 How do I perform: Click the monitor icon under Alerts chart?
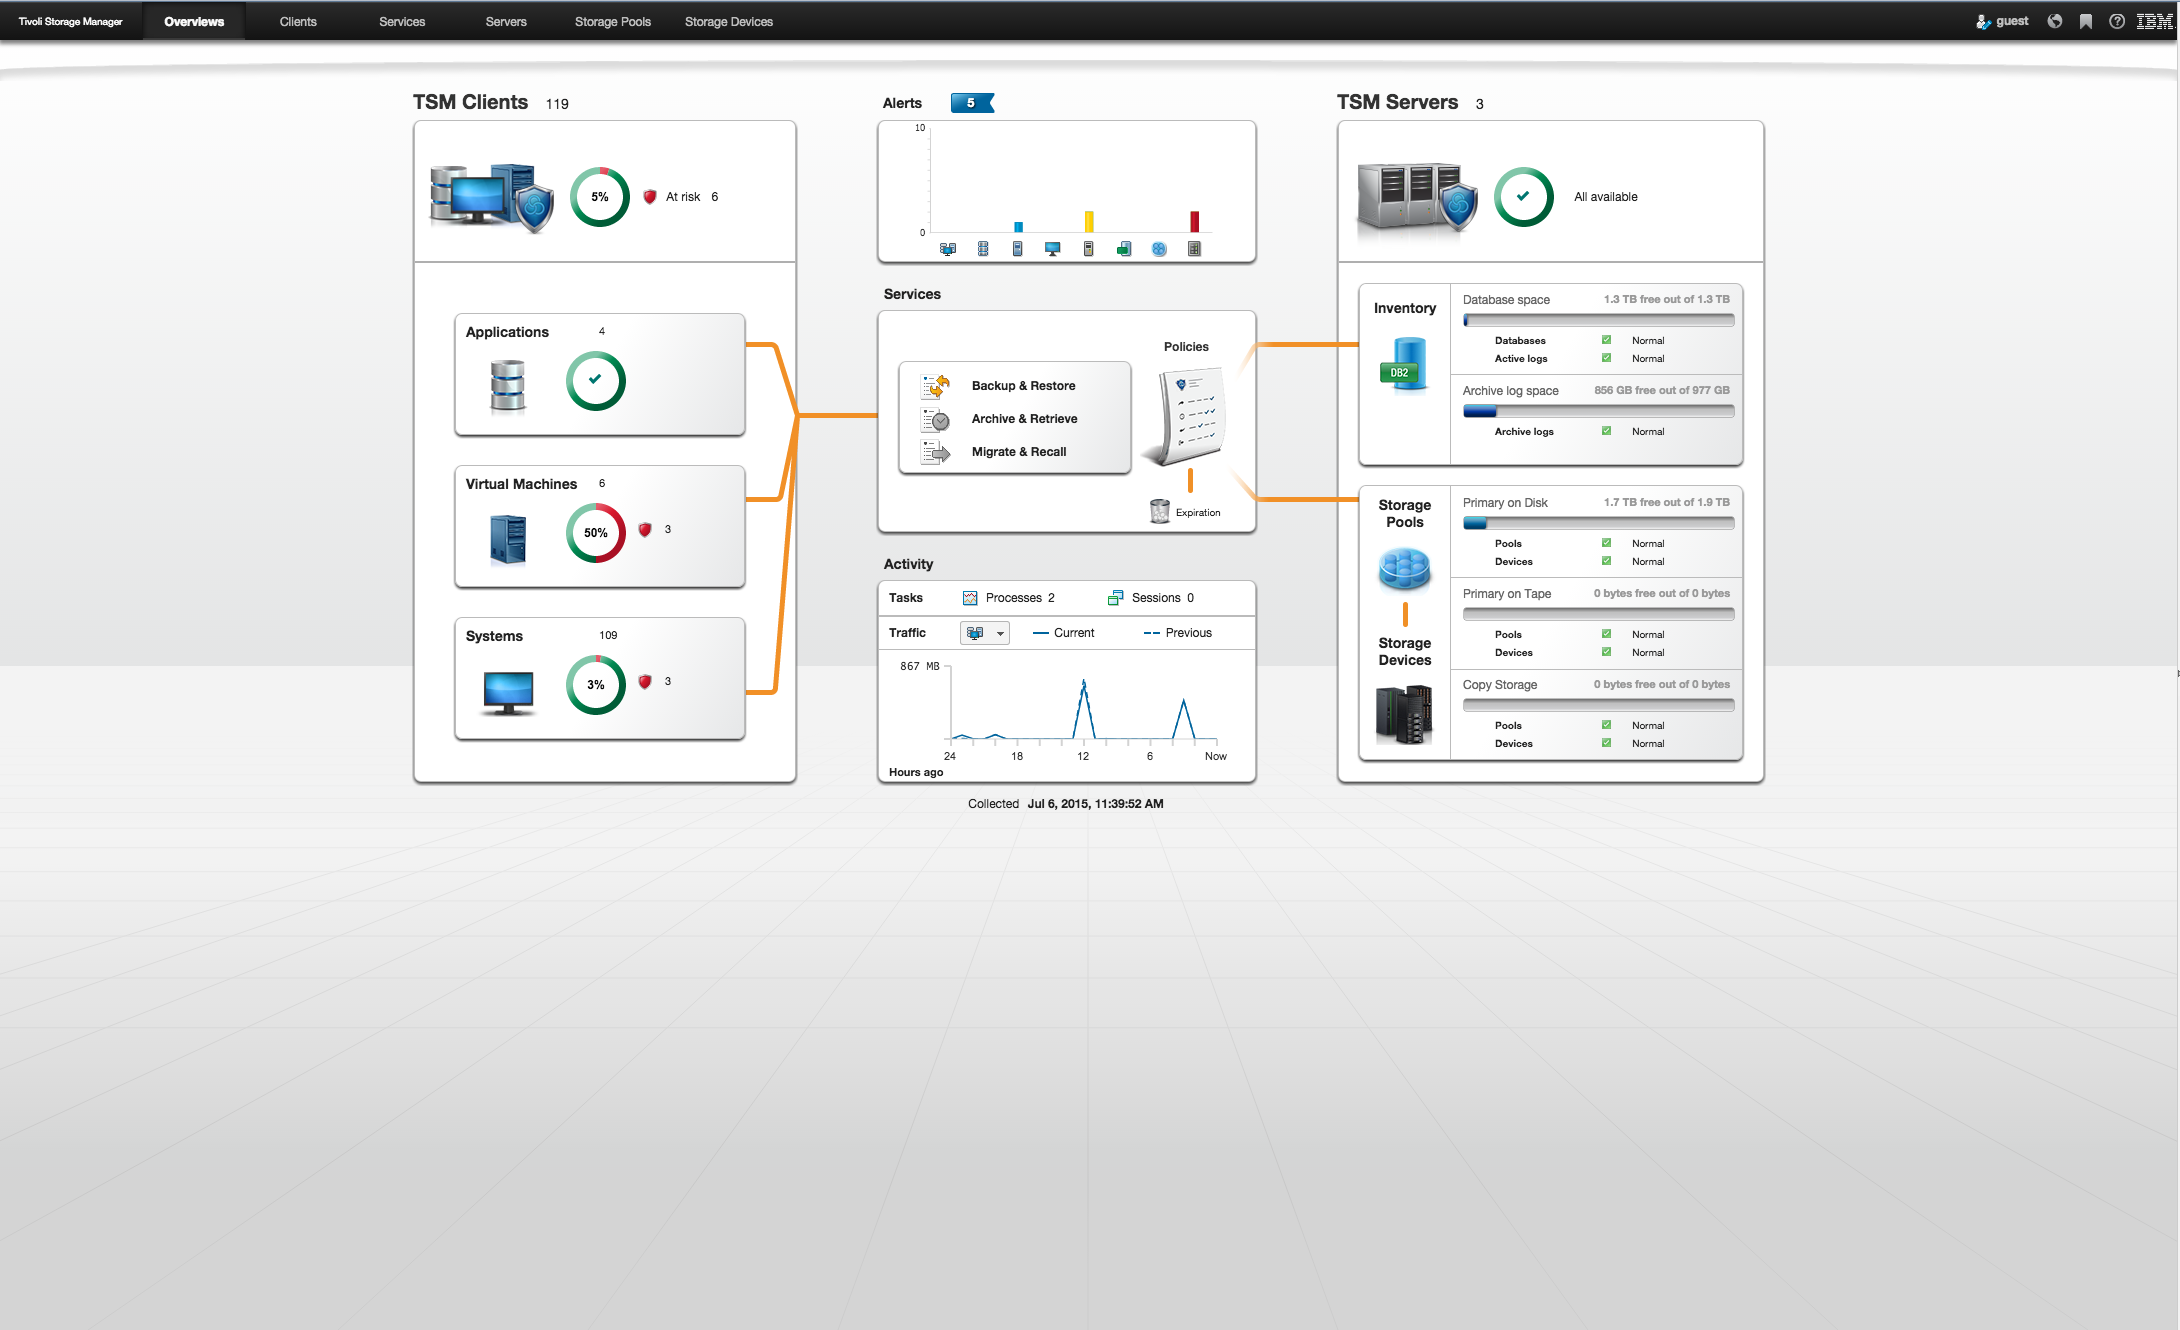pos(1053,249)
